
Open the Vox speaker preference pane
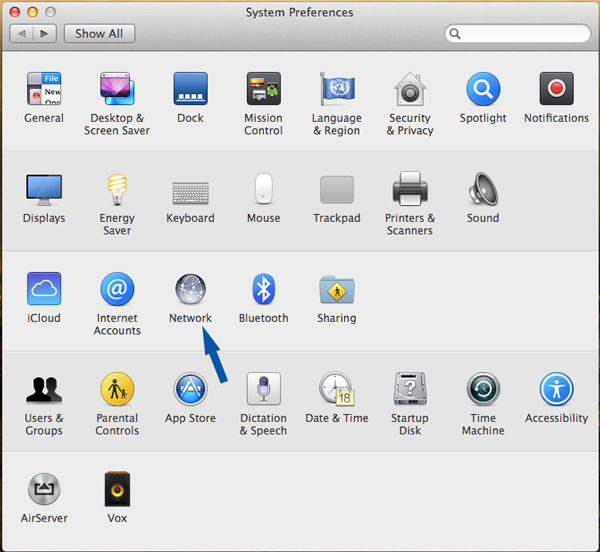click(117, 489)
